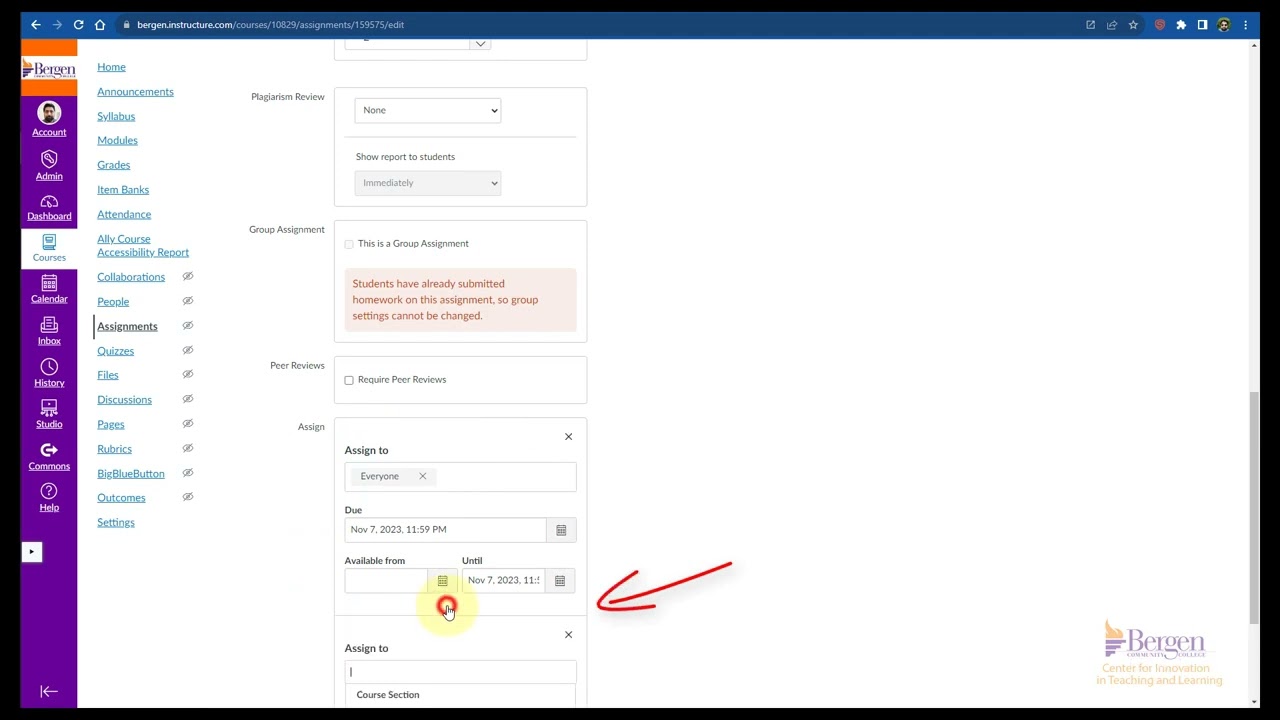Viewport: 1280px width, 720px height.
Task: Open the Calendar in global navigation
Action: tap(49, 290)
